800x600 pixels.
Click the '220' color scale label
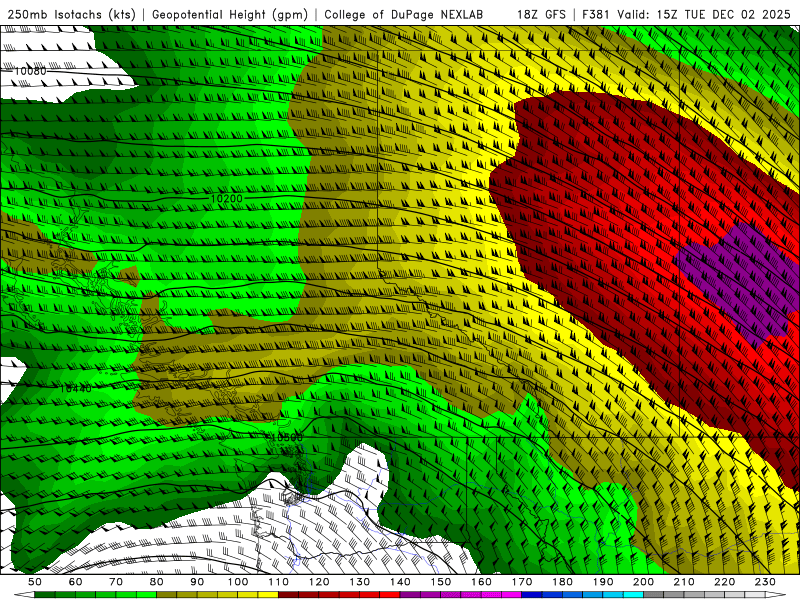724,582
